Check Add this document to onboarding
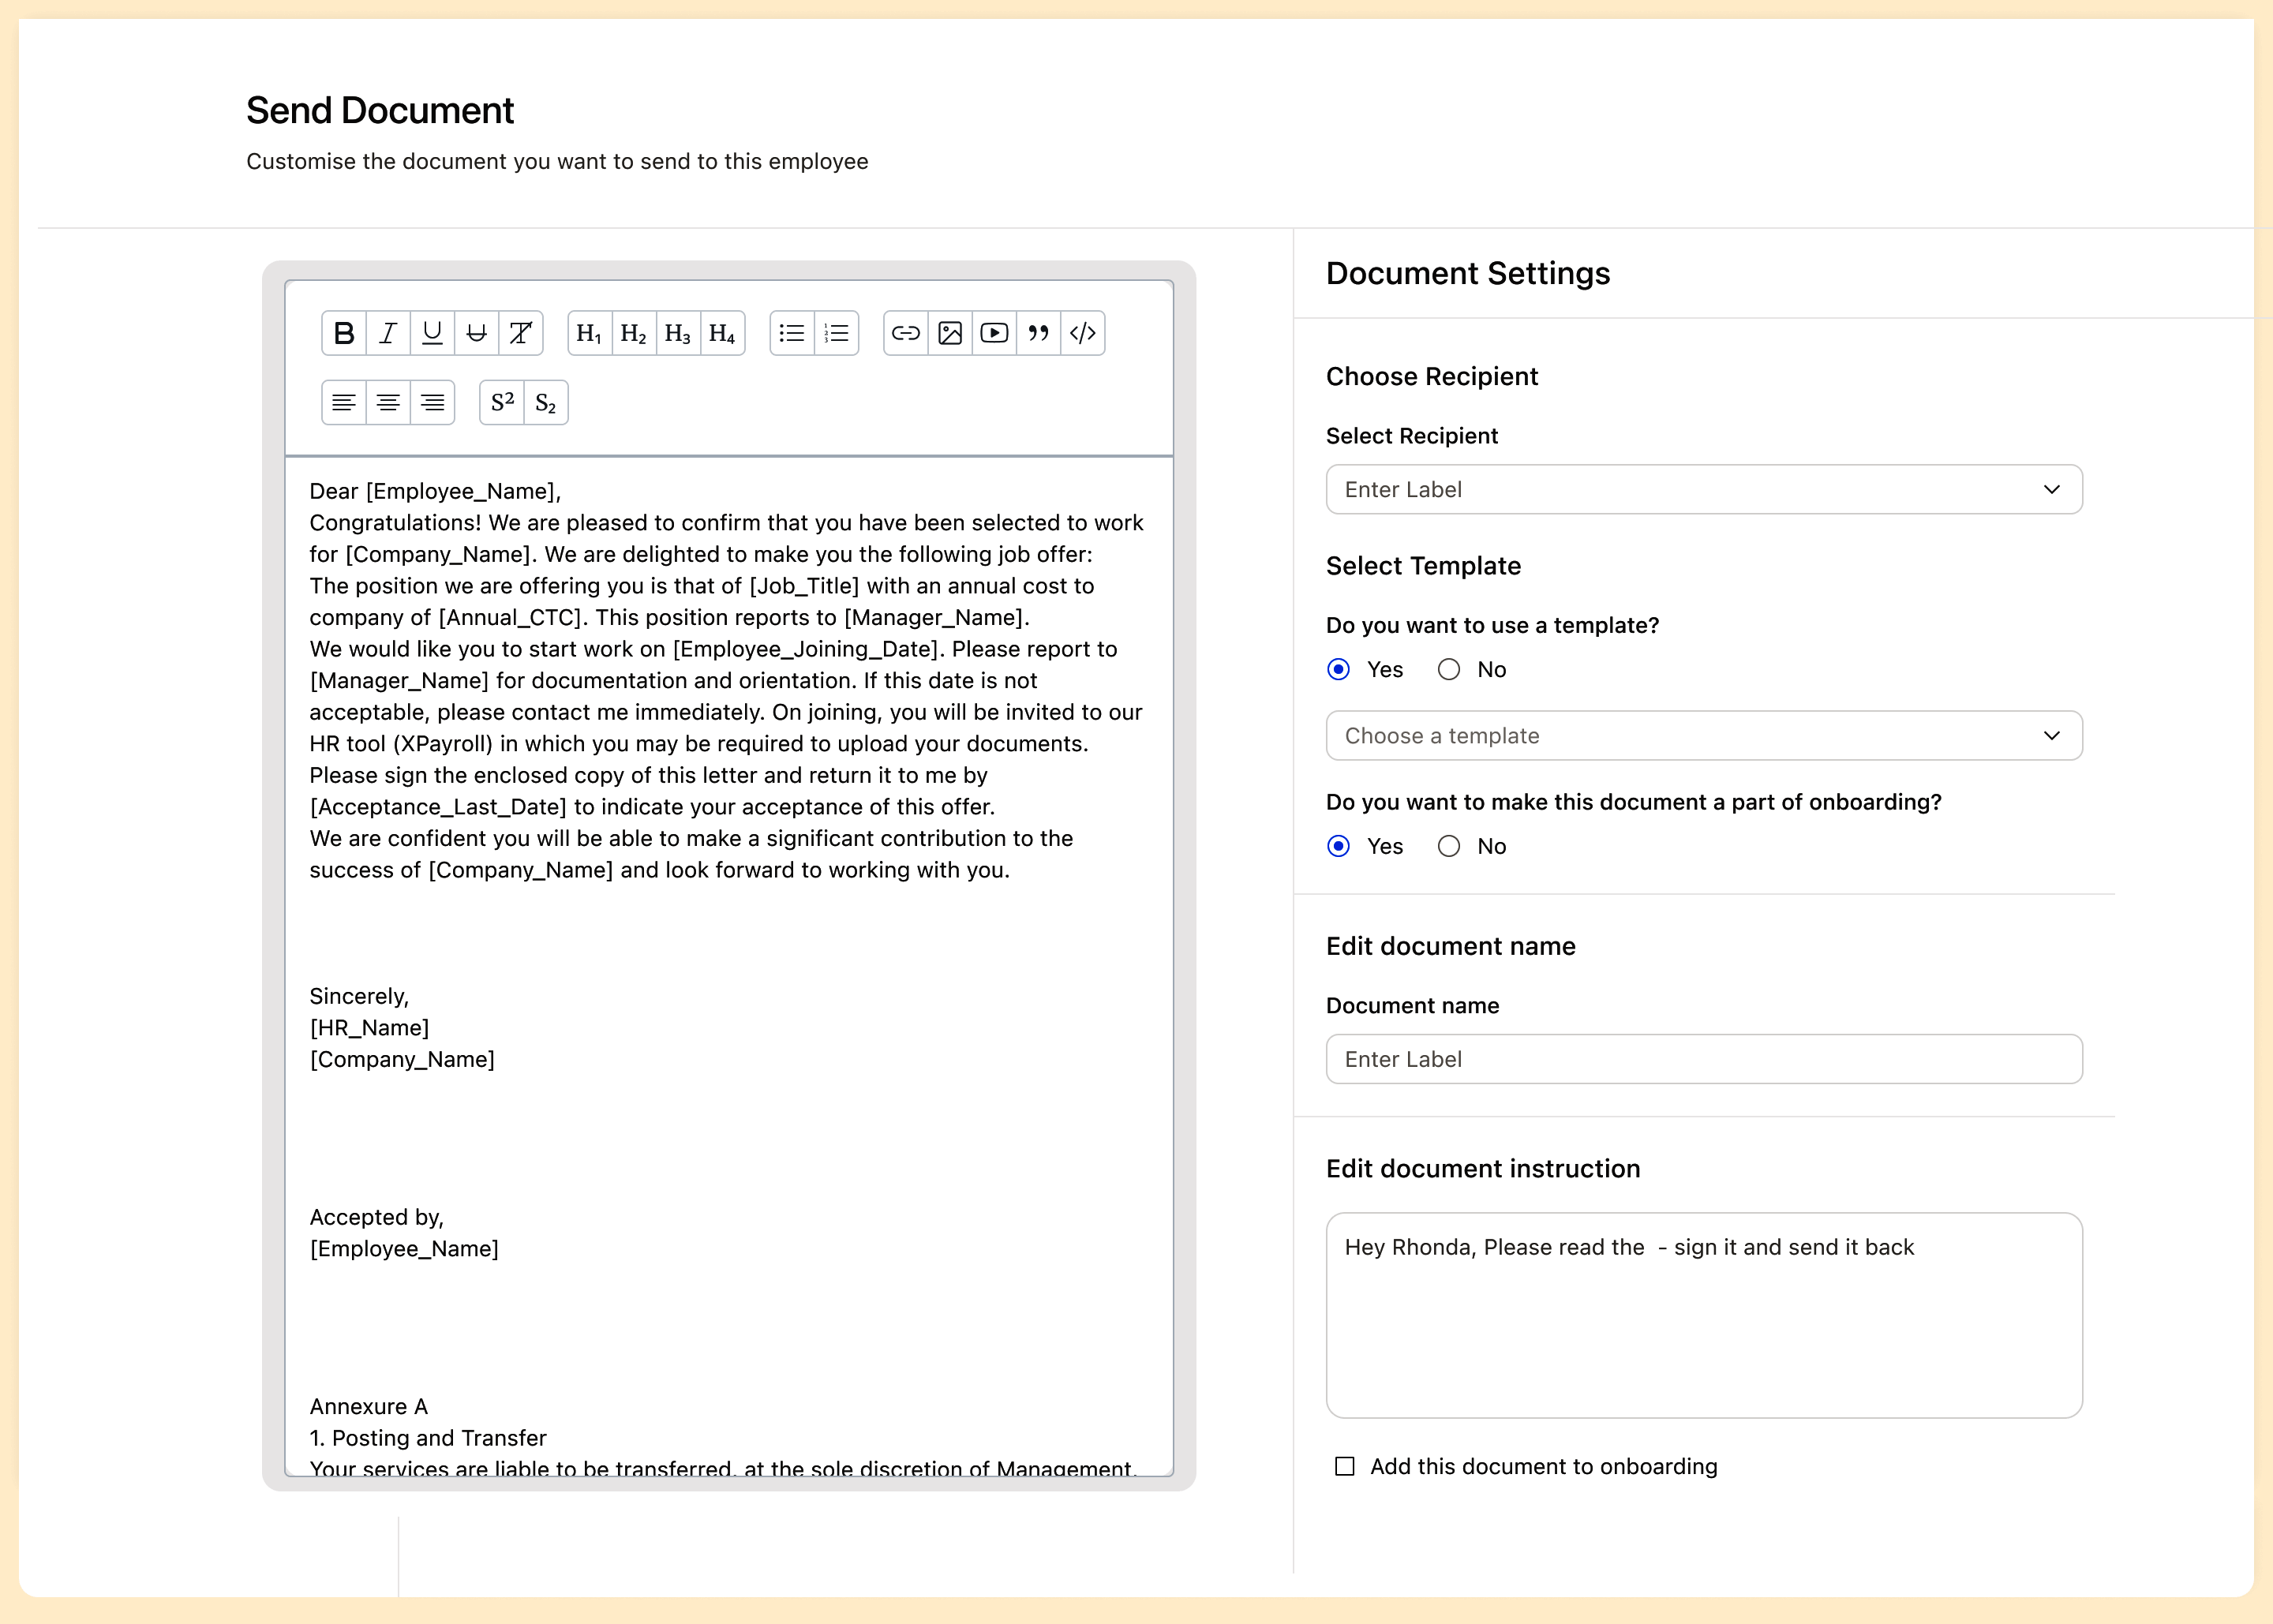Viewport: 2273px width, 1624px height. pos(1345,1467)
